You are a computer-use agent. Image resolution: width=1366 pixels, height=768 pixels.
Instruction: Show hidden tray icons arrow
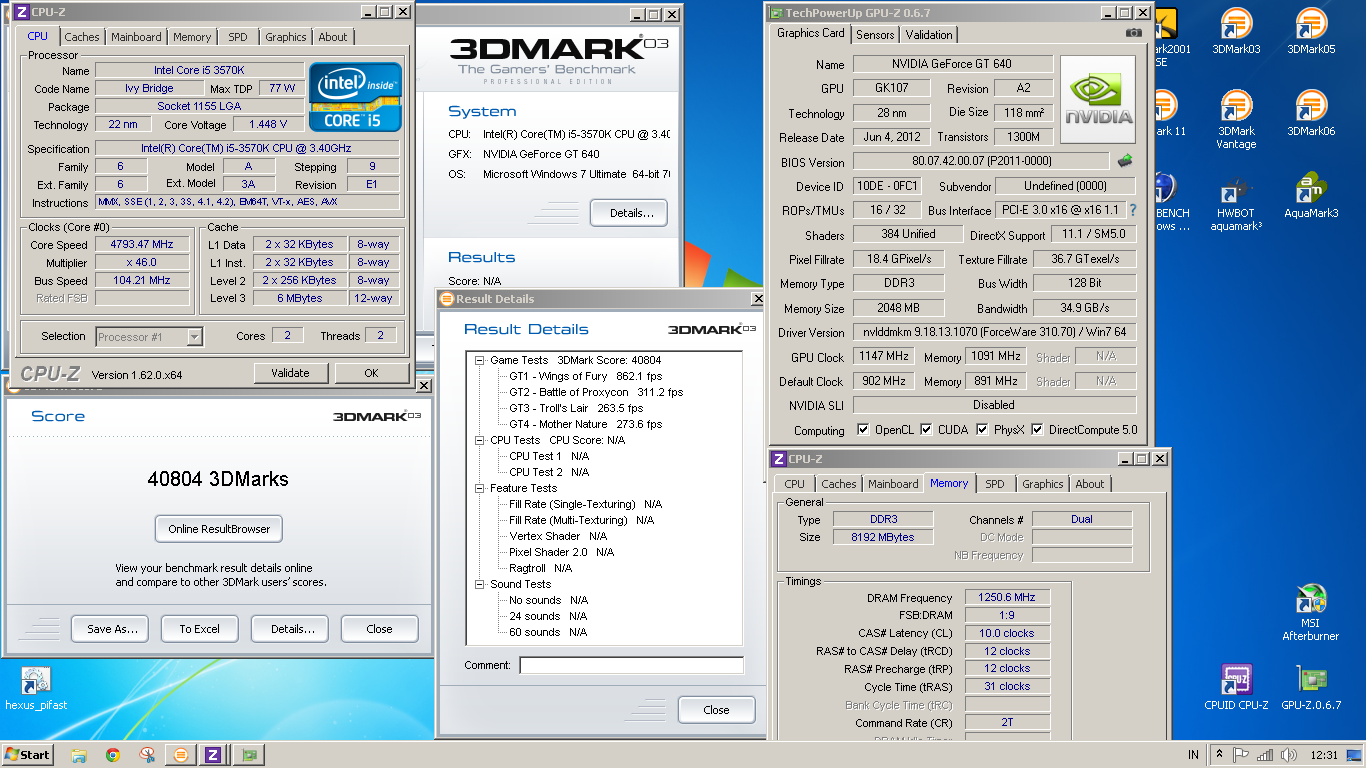pyautogui.click(x=1219, y=755)
